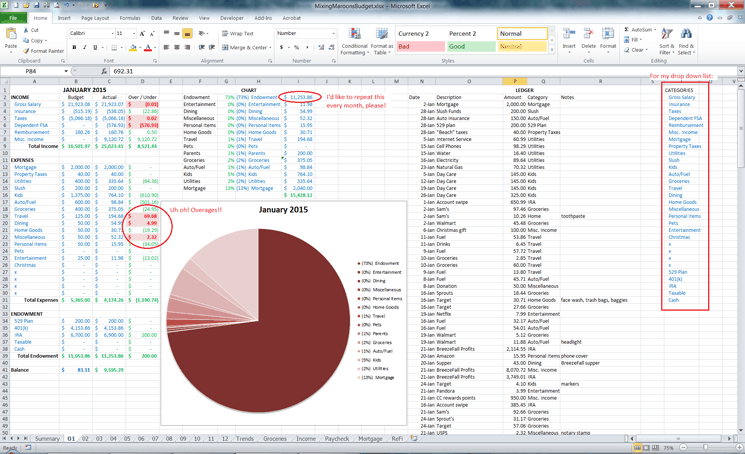Screen dimensions: 745x454
Task: Open the font size dropdown
Action: pyautogui.click(x=134, y=33)
